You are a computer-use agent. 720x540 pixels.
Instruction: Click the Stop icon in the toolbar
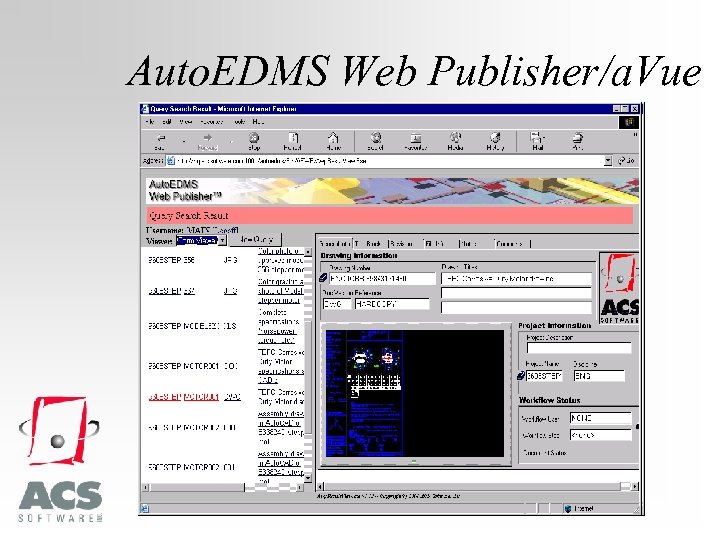click(x=254, y=137)
